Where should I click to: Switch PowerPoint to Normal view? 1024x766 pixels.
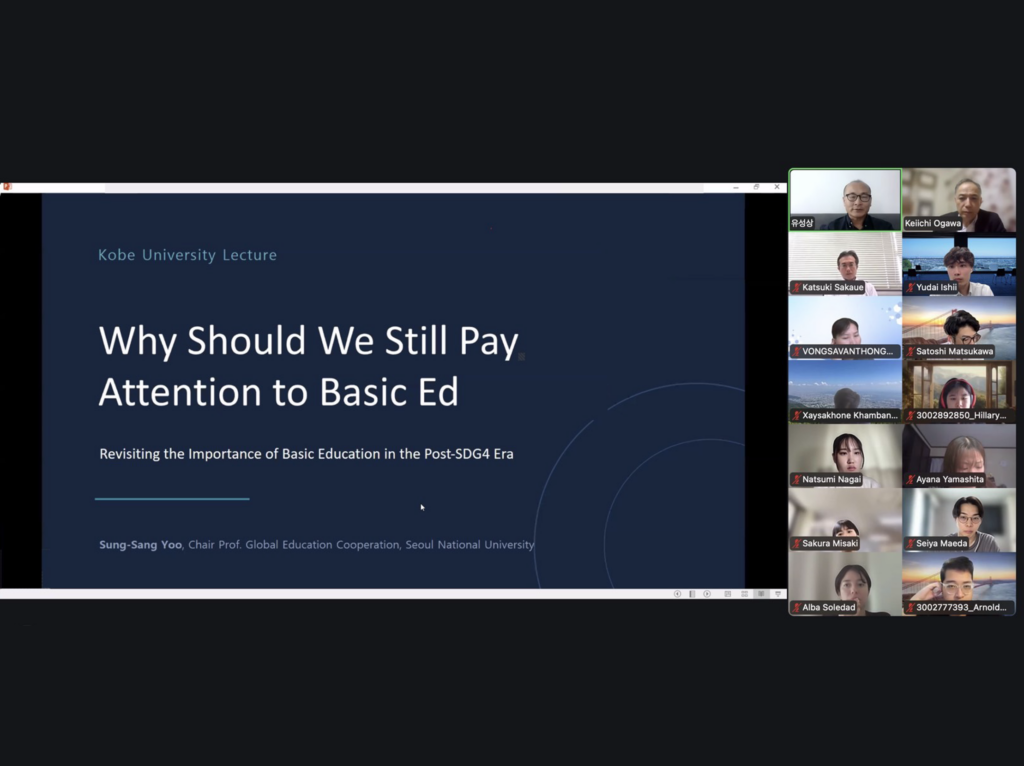point(728,594)
